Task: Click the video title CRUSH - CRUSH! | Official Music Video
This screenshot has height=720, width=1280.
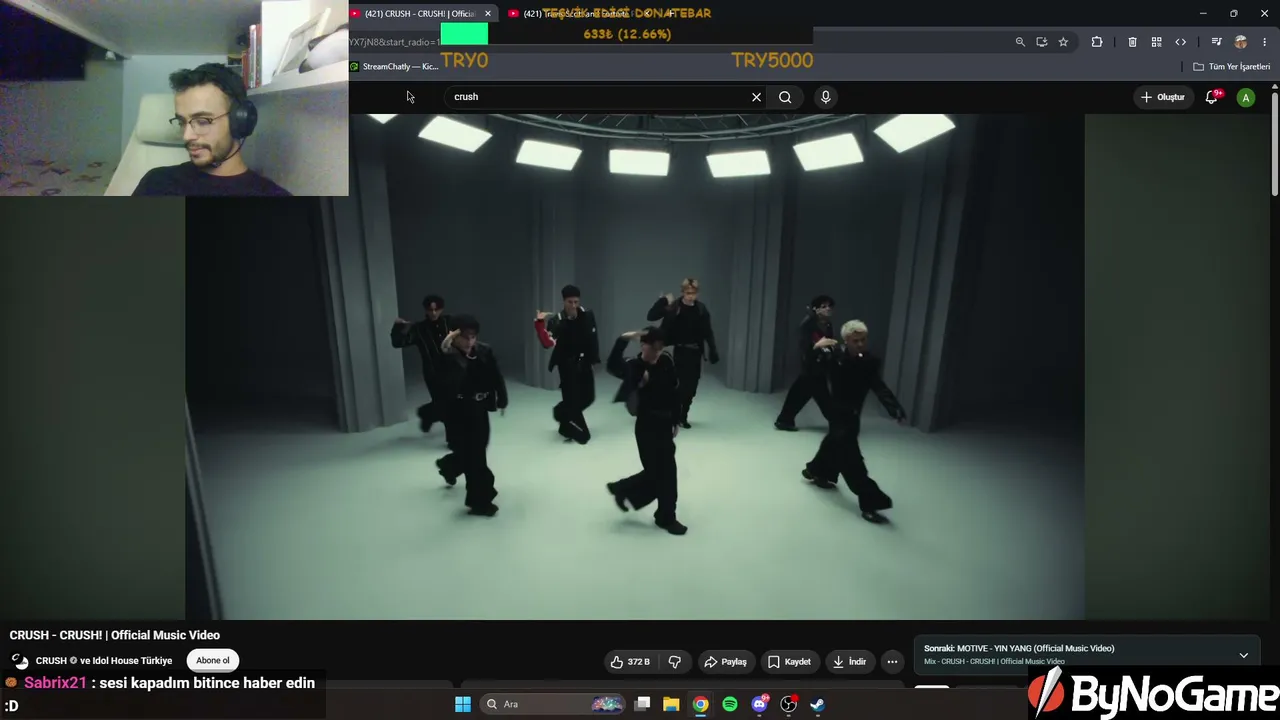Action: (115, 635)
